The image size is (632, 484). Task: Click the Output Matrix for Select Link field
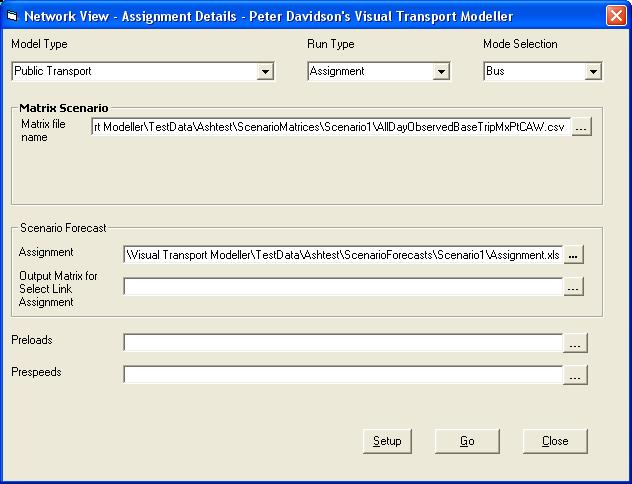343,287
